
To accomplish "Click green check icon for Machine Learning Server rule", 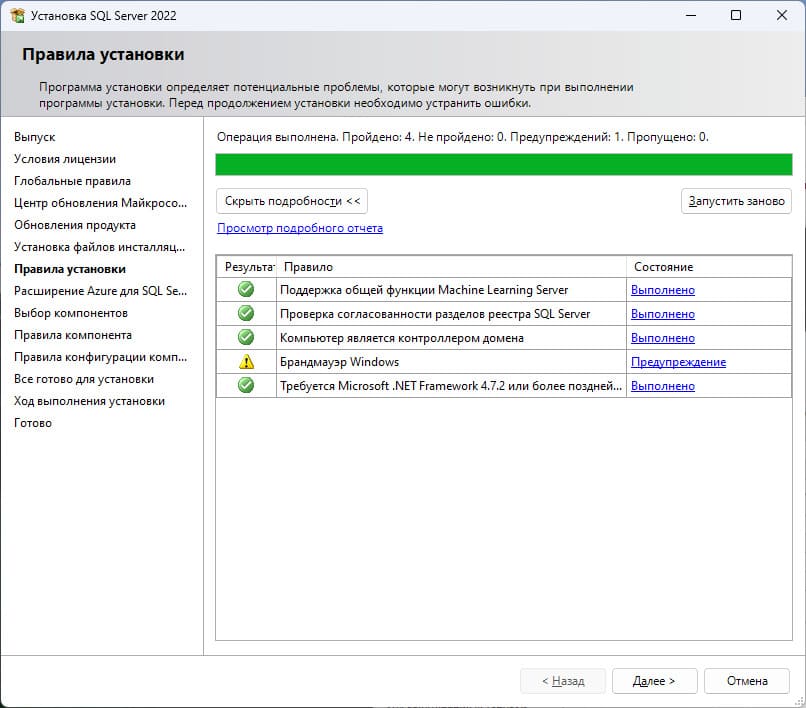I will [x=246, y=289].
